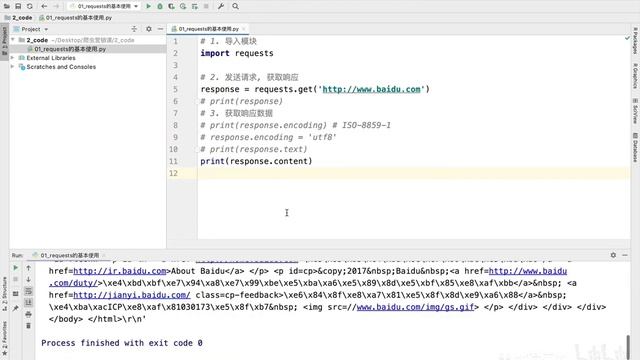
Task: Print console output with the printer icon
Action: pyautogui.click(x=28, y=314)
